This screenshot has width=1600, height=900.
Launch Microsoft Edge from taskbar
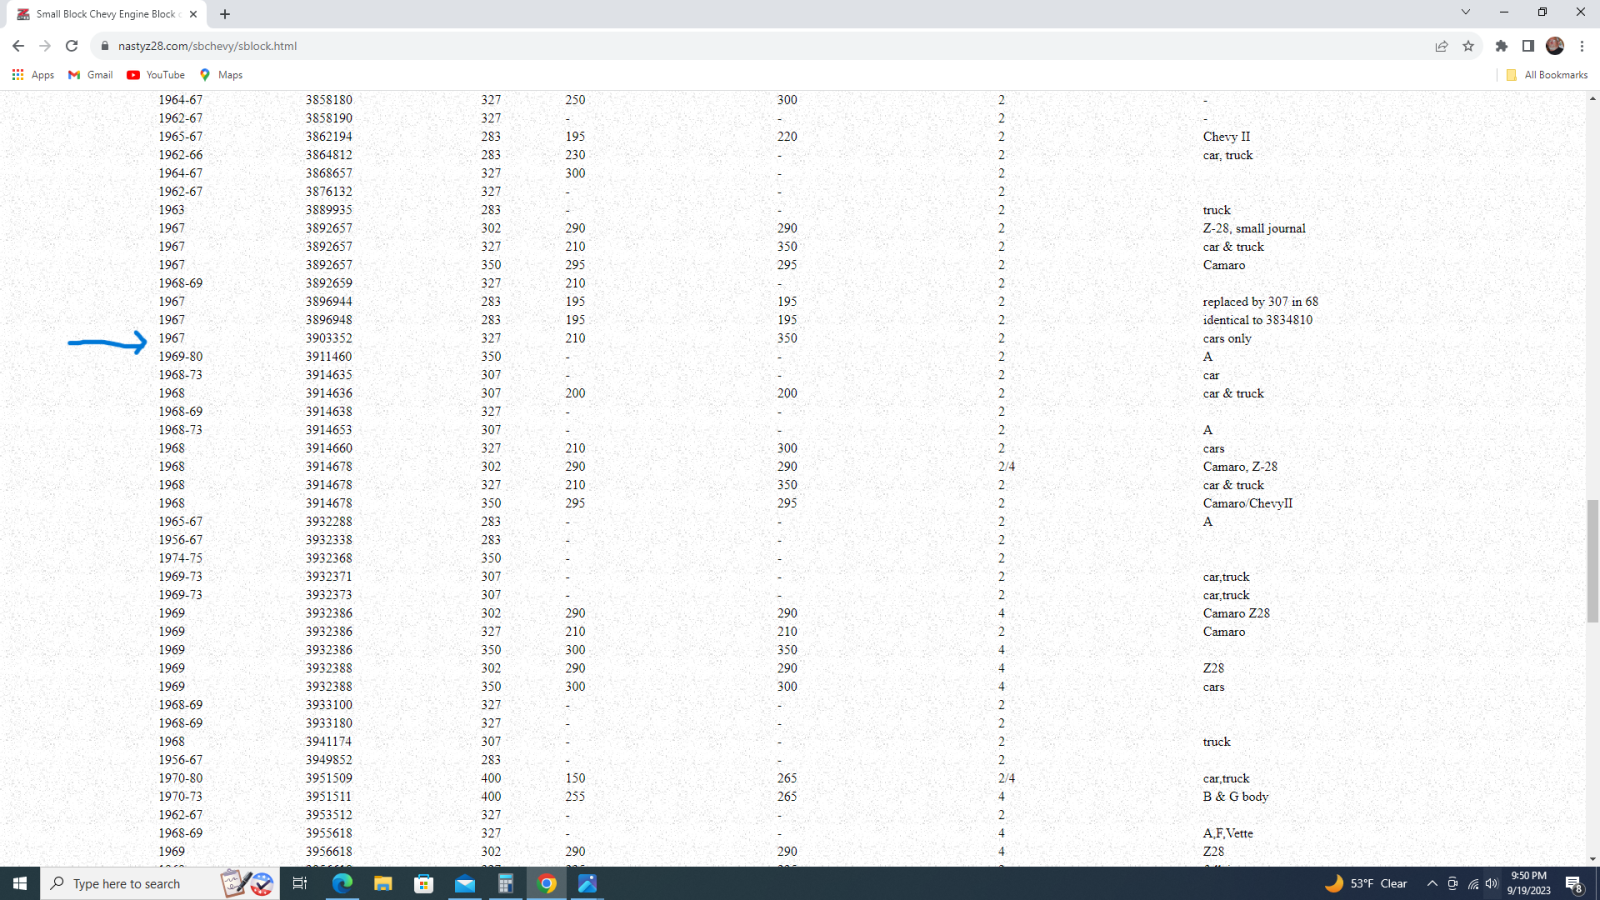342,883
